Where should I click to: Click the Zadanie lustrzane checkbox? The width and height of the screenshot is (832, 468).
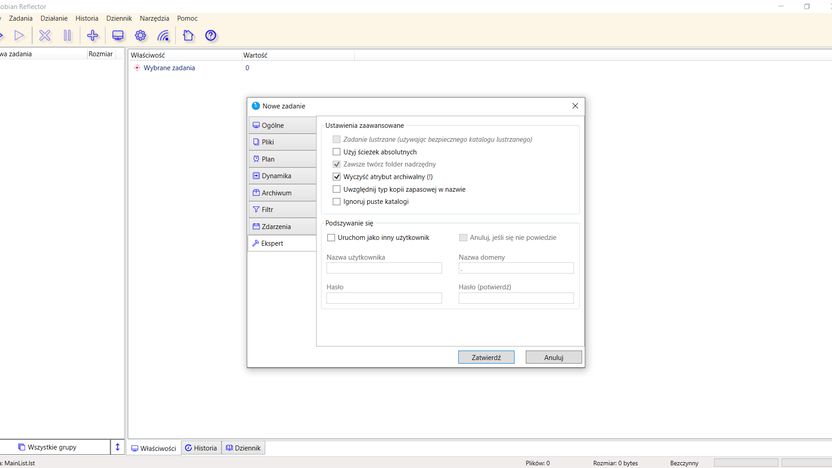pyautogui.click(x=336, y=139)
